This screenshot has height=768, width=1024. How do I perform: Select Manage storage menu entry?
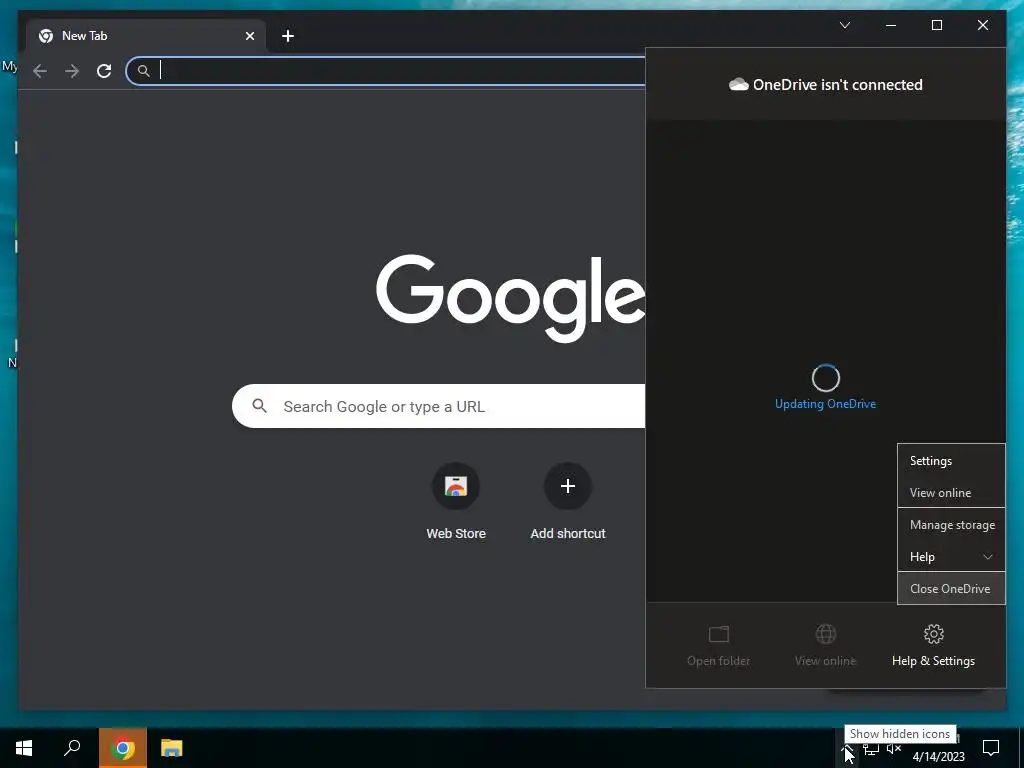coord(951,525)
